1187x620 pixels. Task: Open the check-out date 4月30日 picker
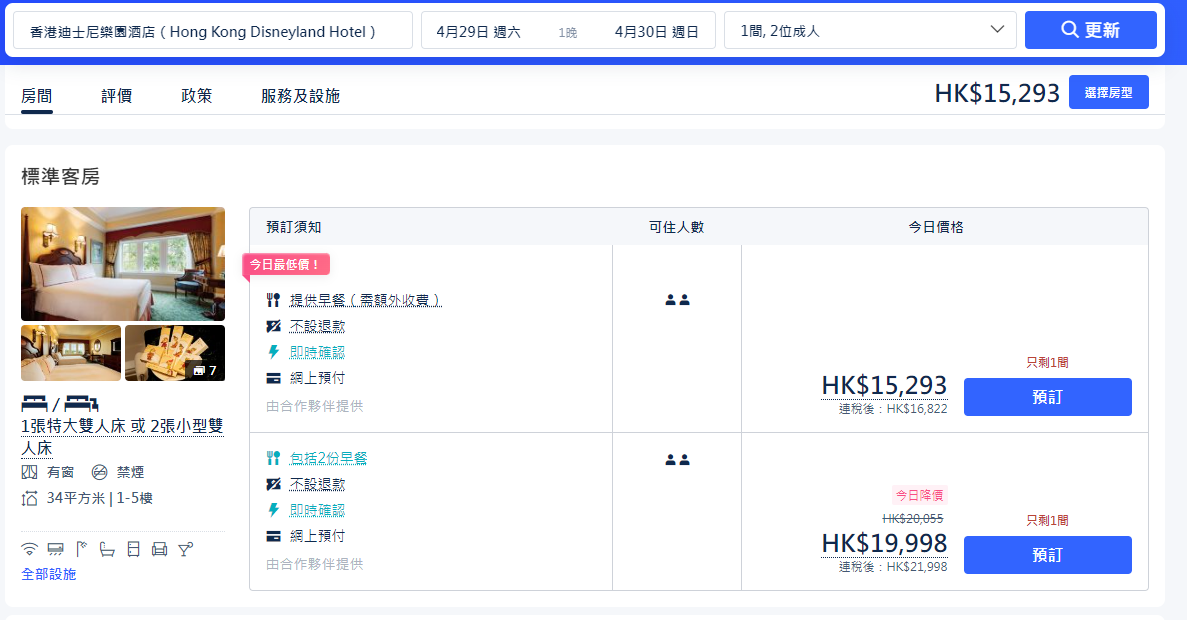click(656, 32)
